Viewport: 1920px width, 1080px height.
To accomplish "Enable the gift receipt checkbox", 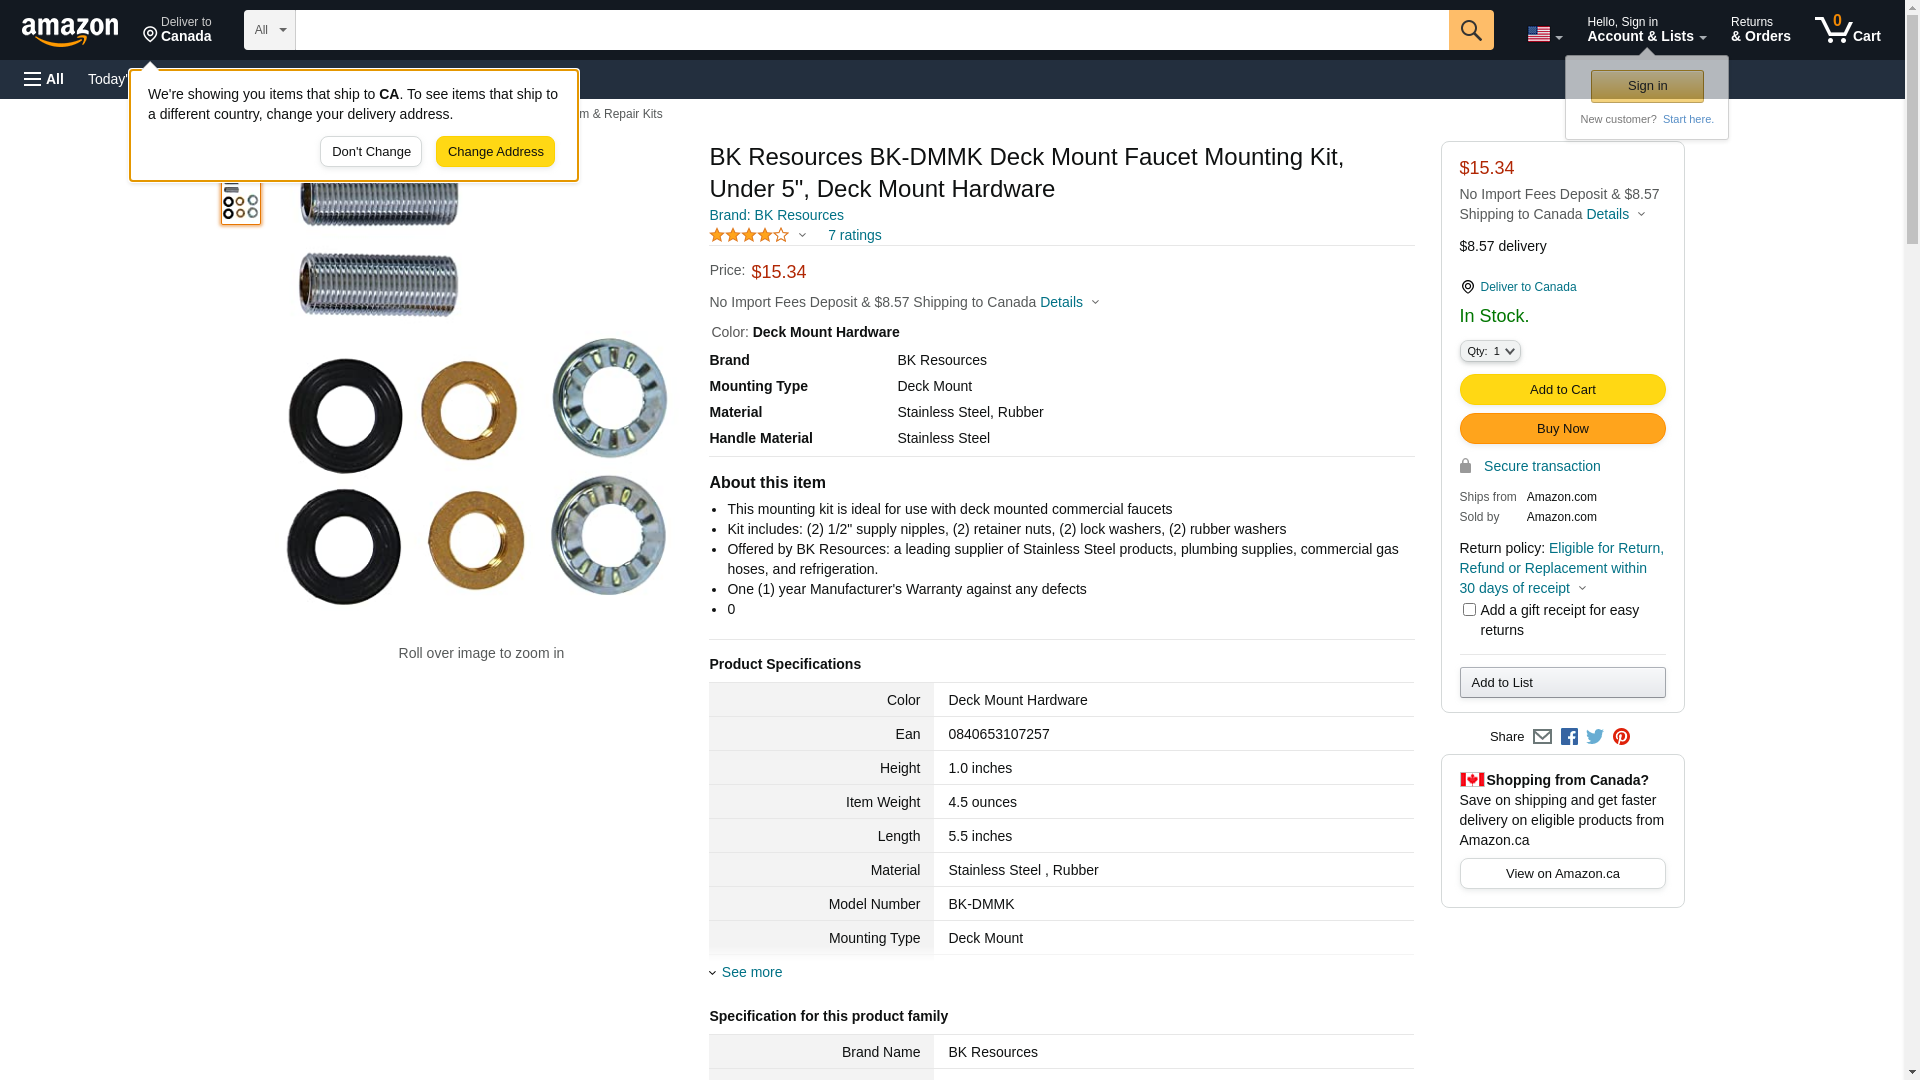I will (x=1469, y=610).
